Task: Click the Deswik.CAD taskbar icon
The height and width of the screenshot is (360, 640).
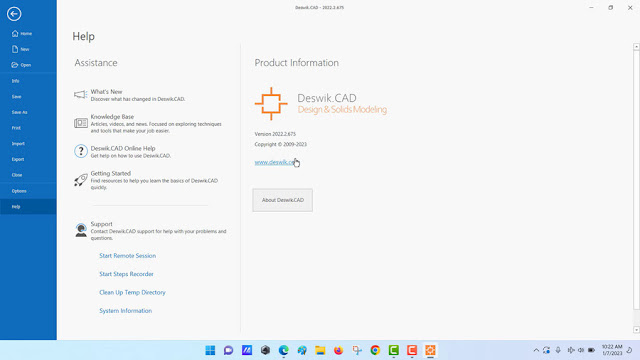Action: (x=430, y=350)
